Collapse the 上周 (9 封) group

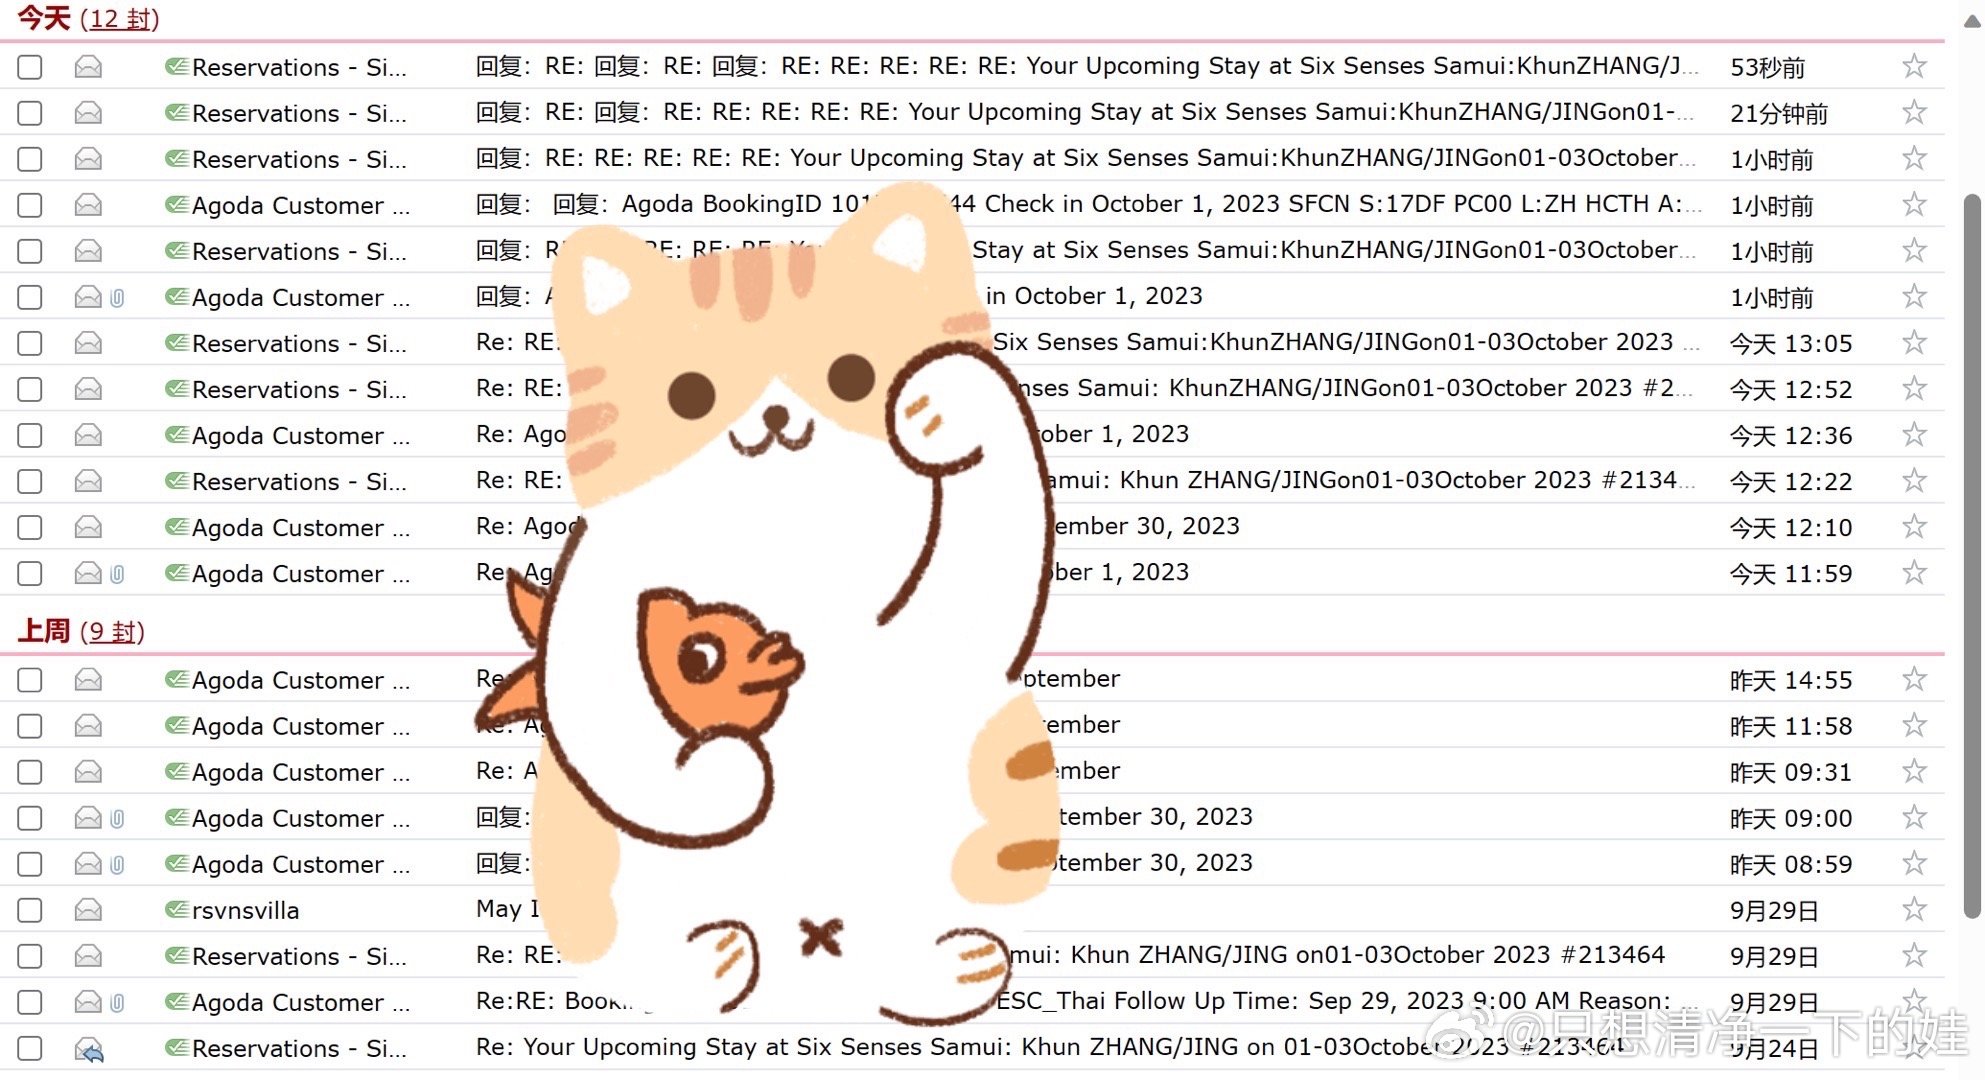(x=81, y=631)
